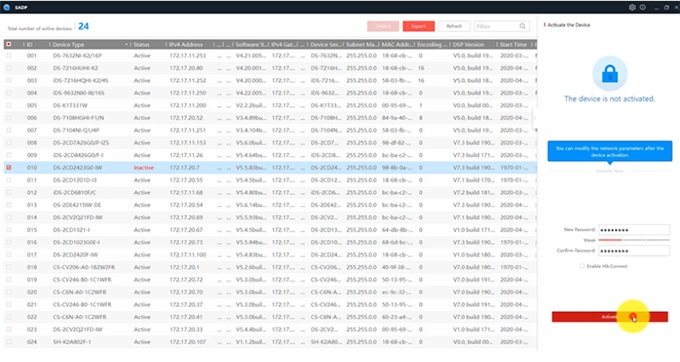Tick the checkbox for device 024
Screen dimensions: 680x362
9,342
